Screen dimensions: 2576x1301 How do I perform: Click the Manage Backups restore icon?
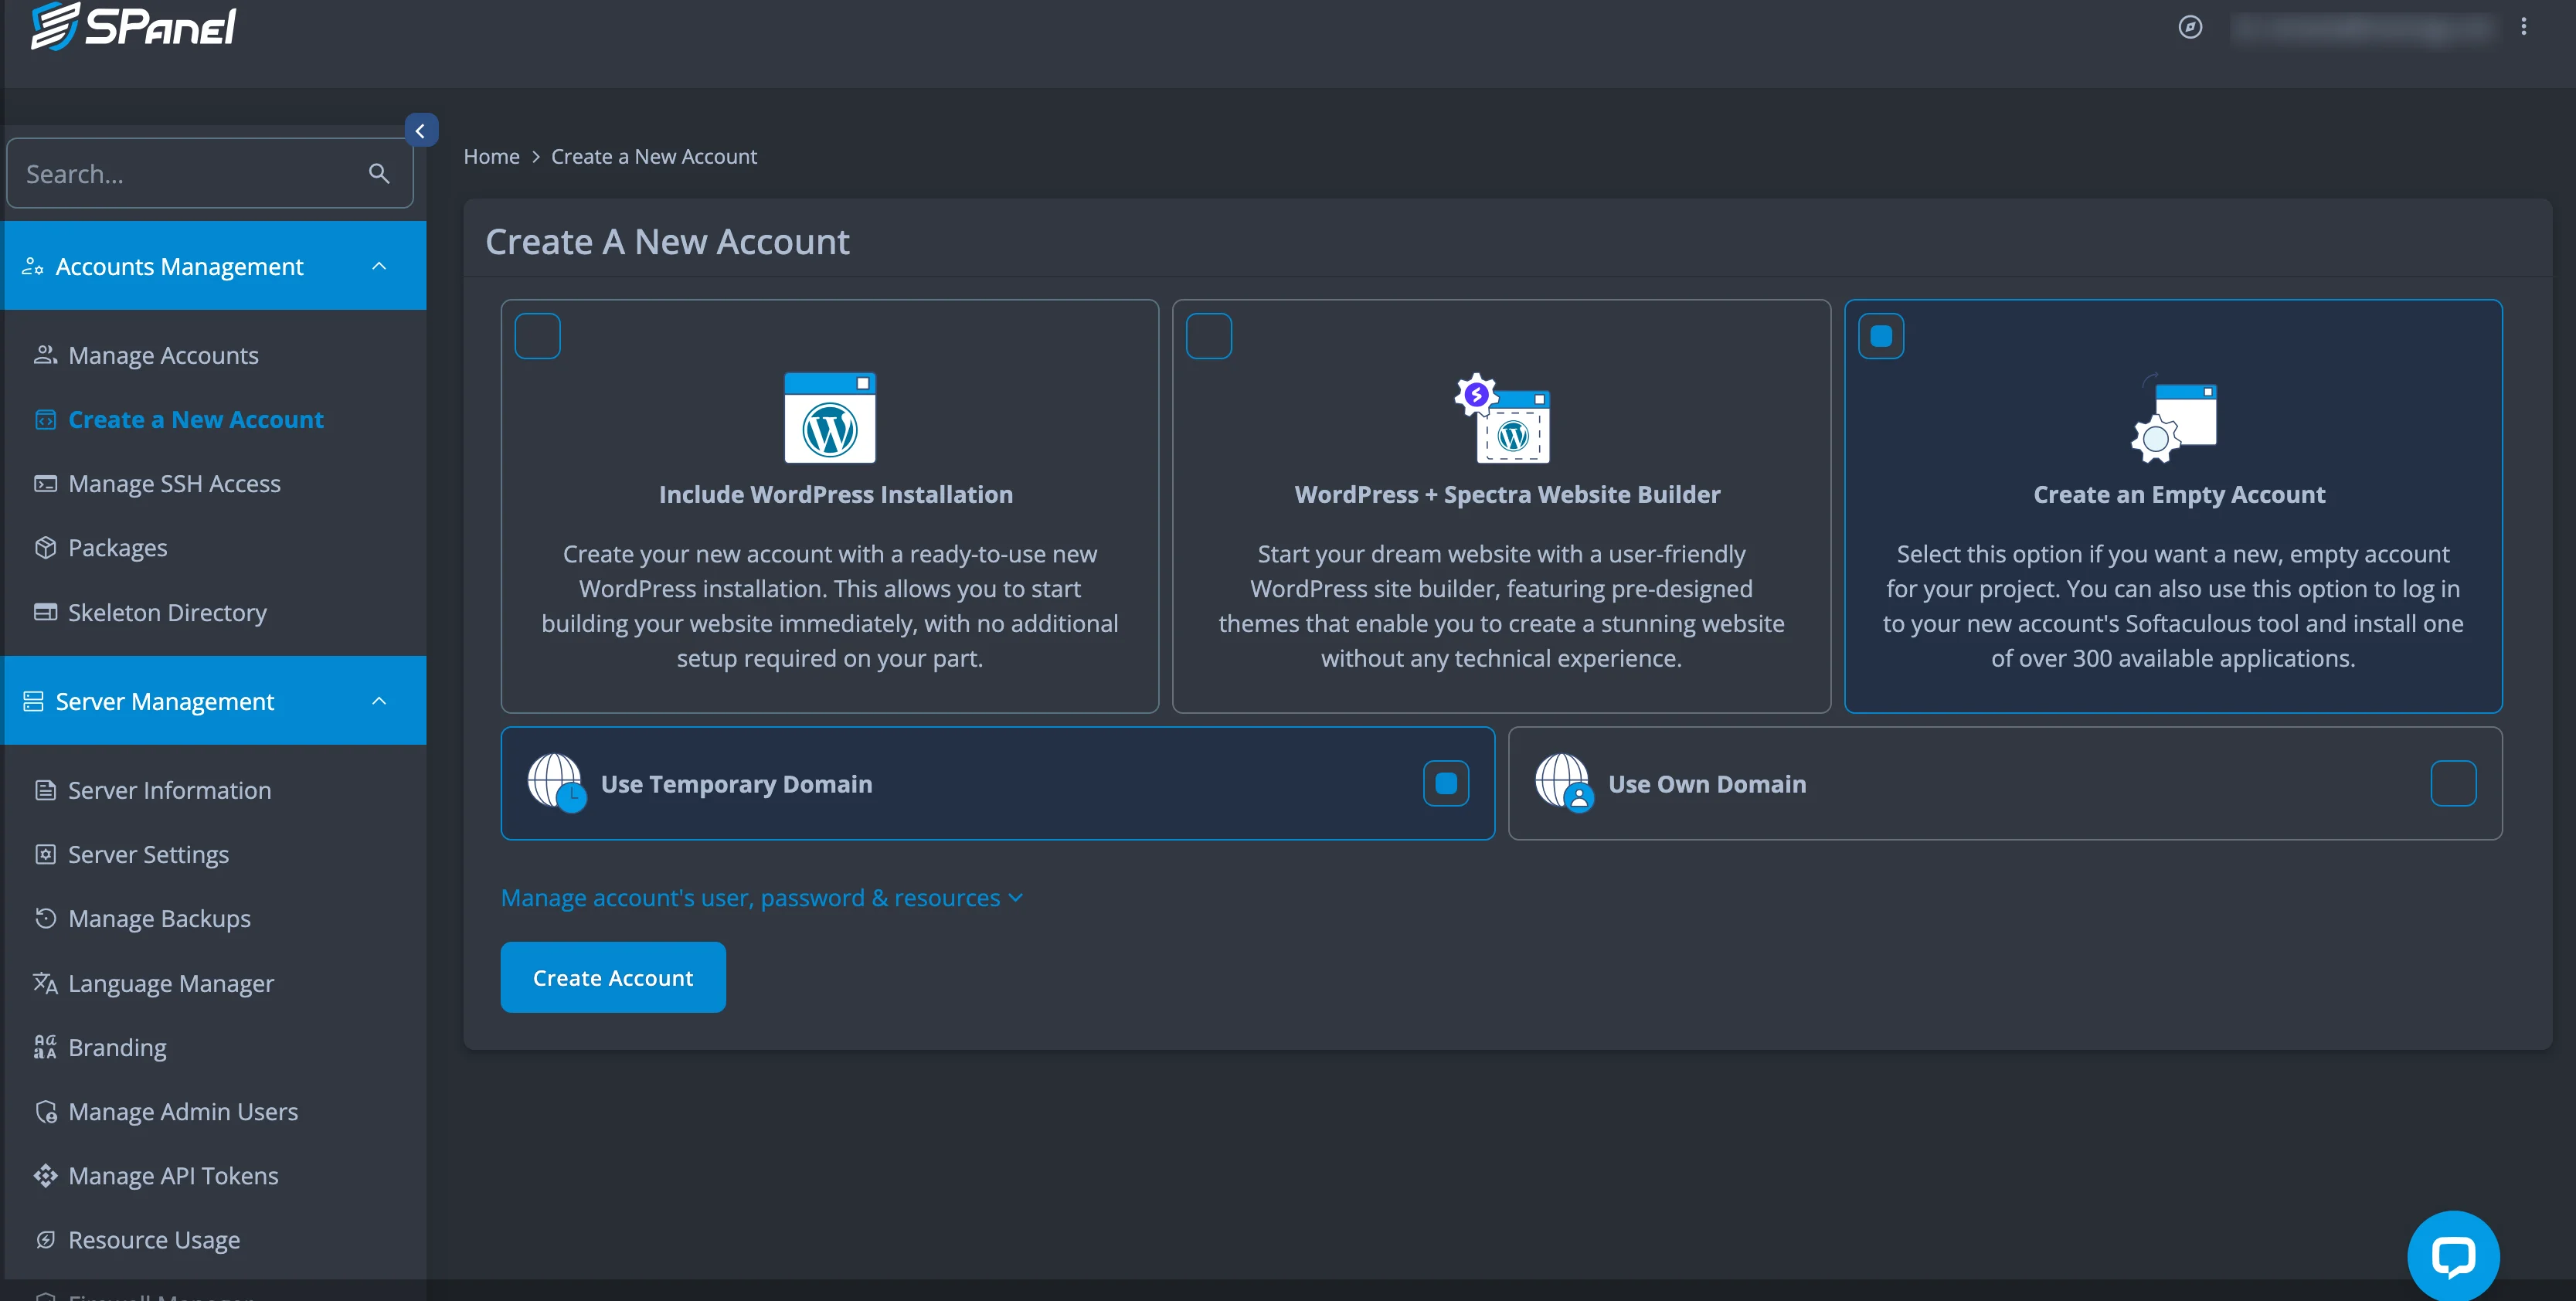(45, 918)
